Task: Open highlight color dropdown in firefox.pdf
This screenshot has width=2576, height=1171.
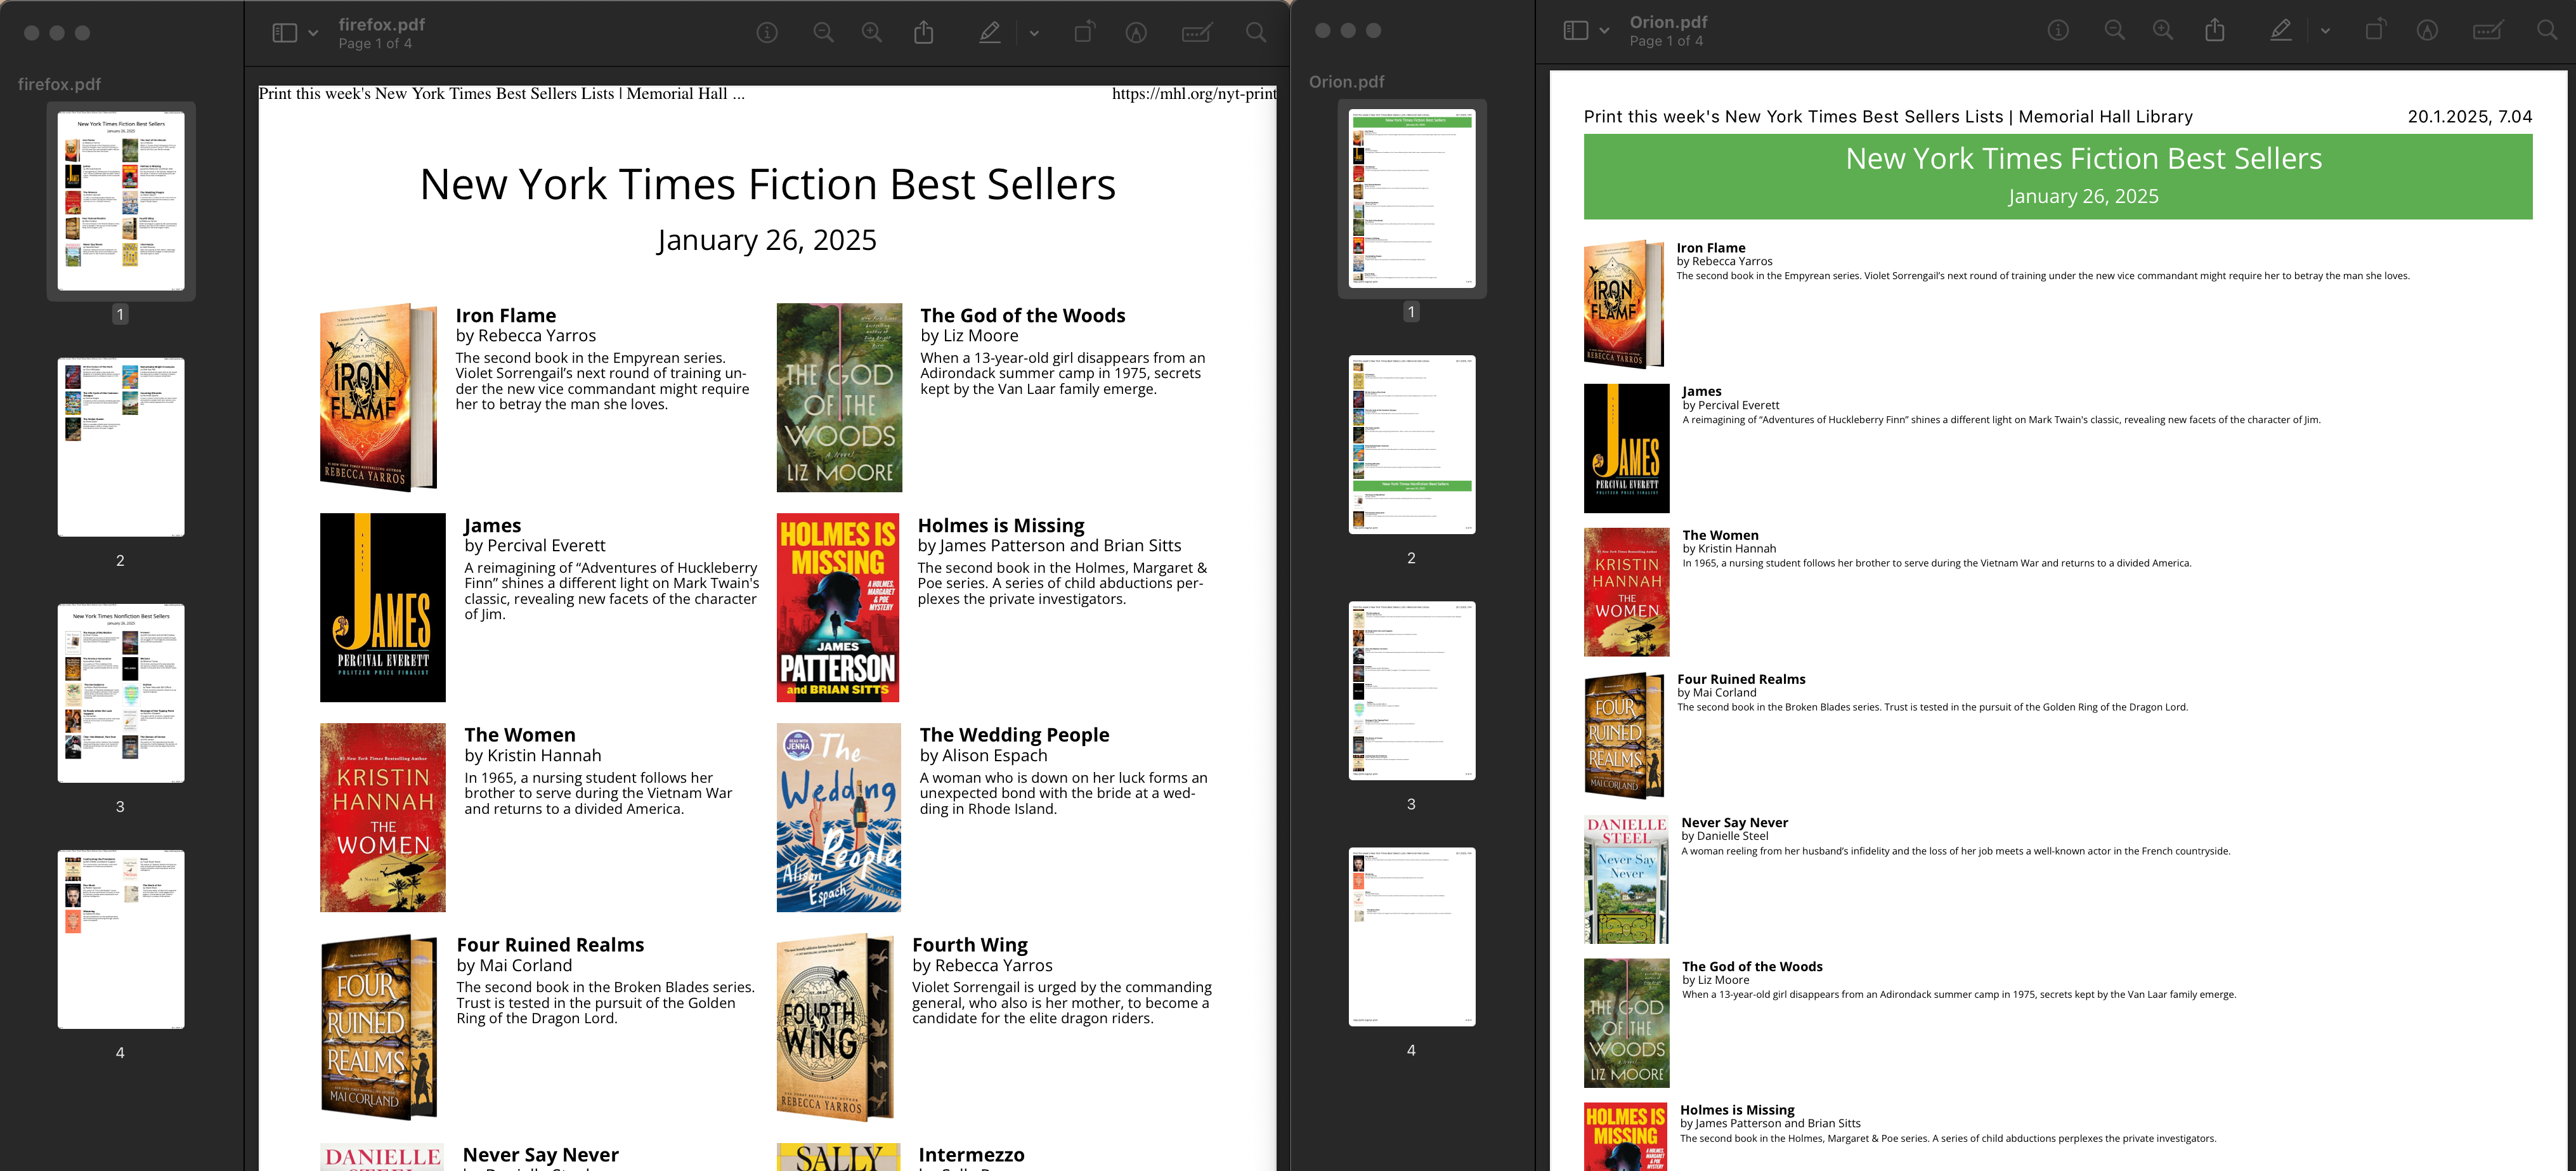Action: pyautogui.click(x=1034, y=33)
